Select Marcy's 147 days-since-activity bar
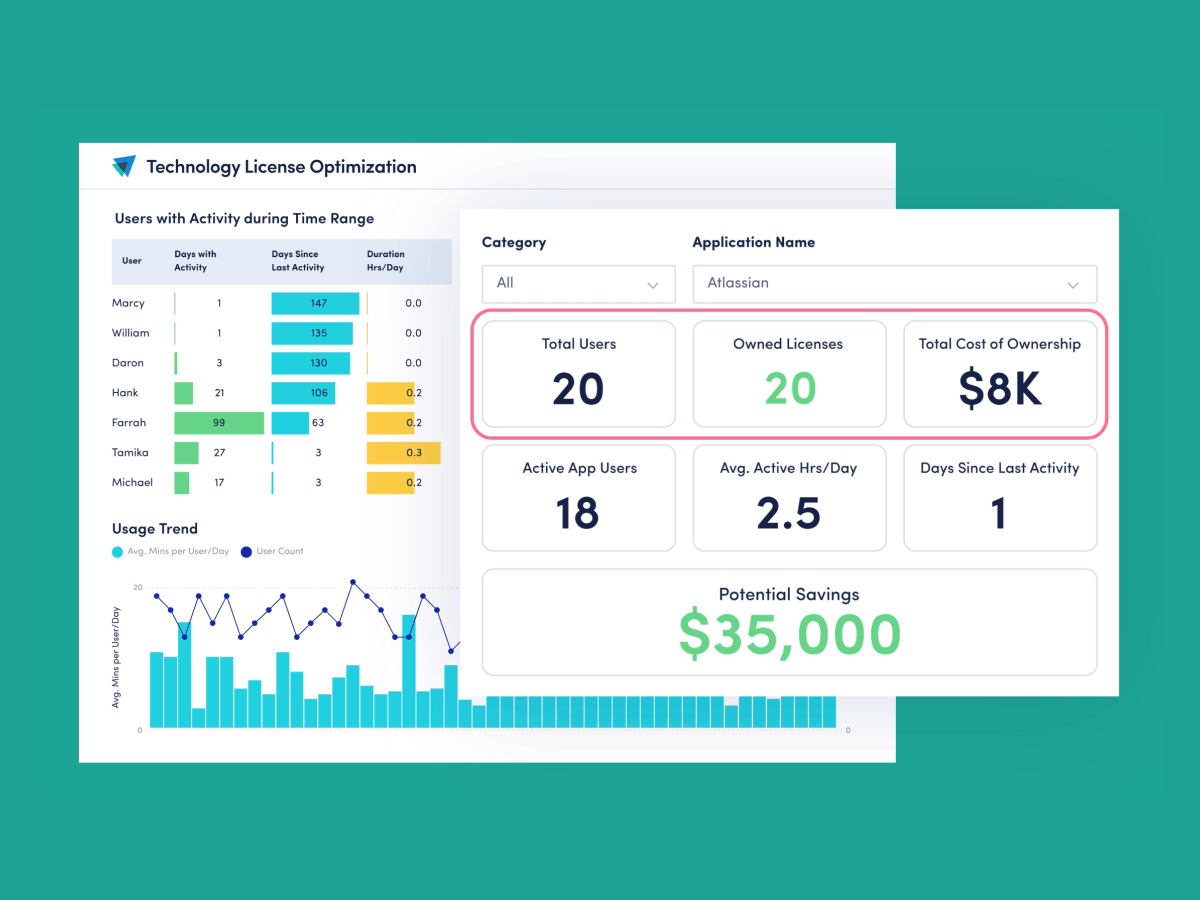Image resolution: width=1200 pixels, height=900 pixels. tap(314, 303)
